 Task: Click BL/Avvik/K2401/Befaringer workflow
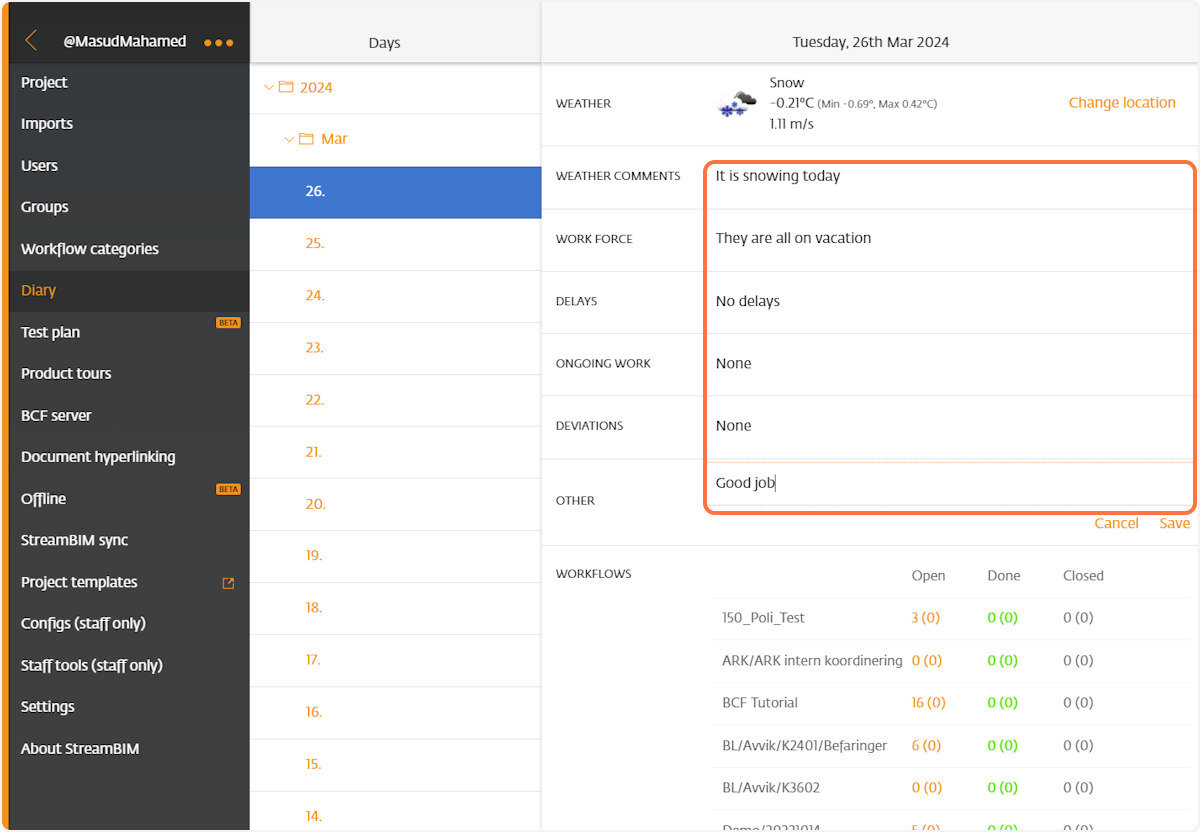tap(805, 746)
